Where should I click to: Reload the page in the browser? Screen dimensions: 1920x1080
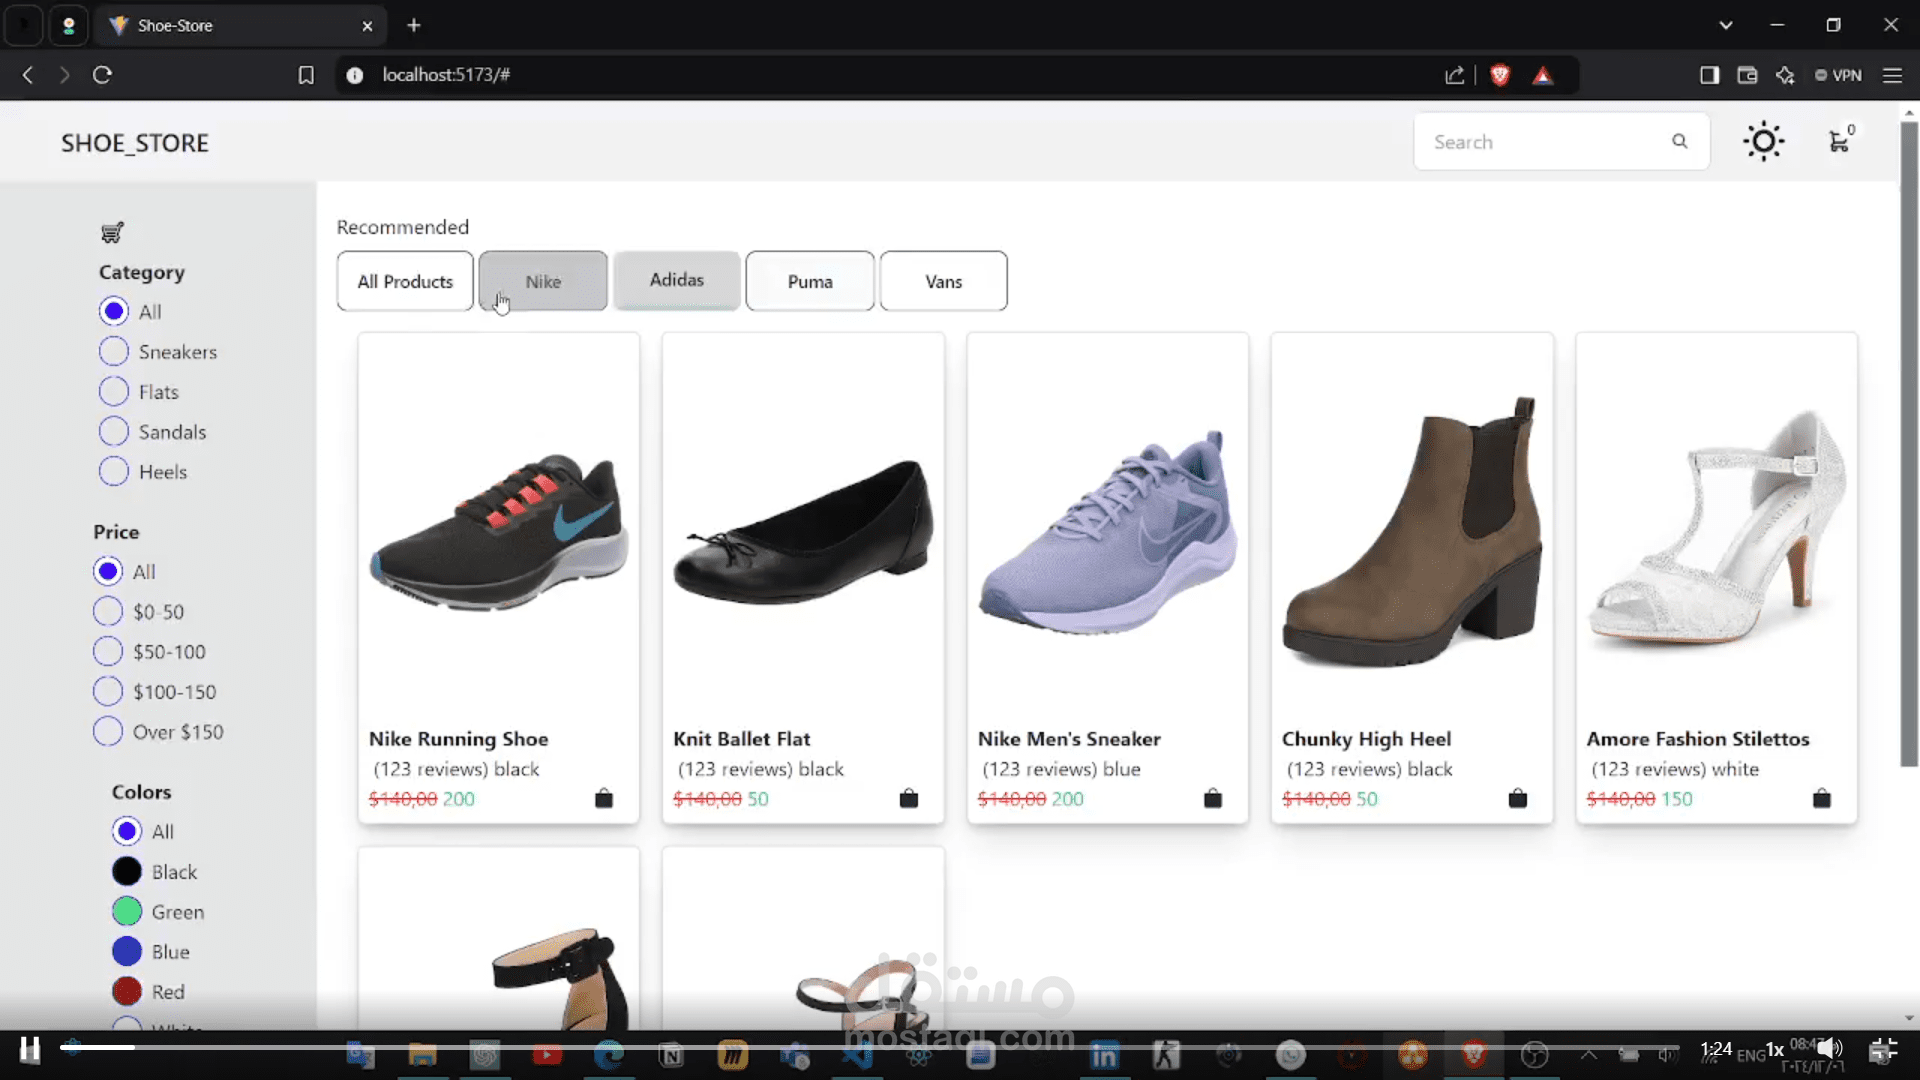pos(102,75)
